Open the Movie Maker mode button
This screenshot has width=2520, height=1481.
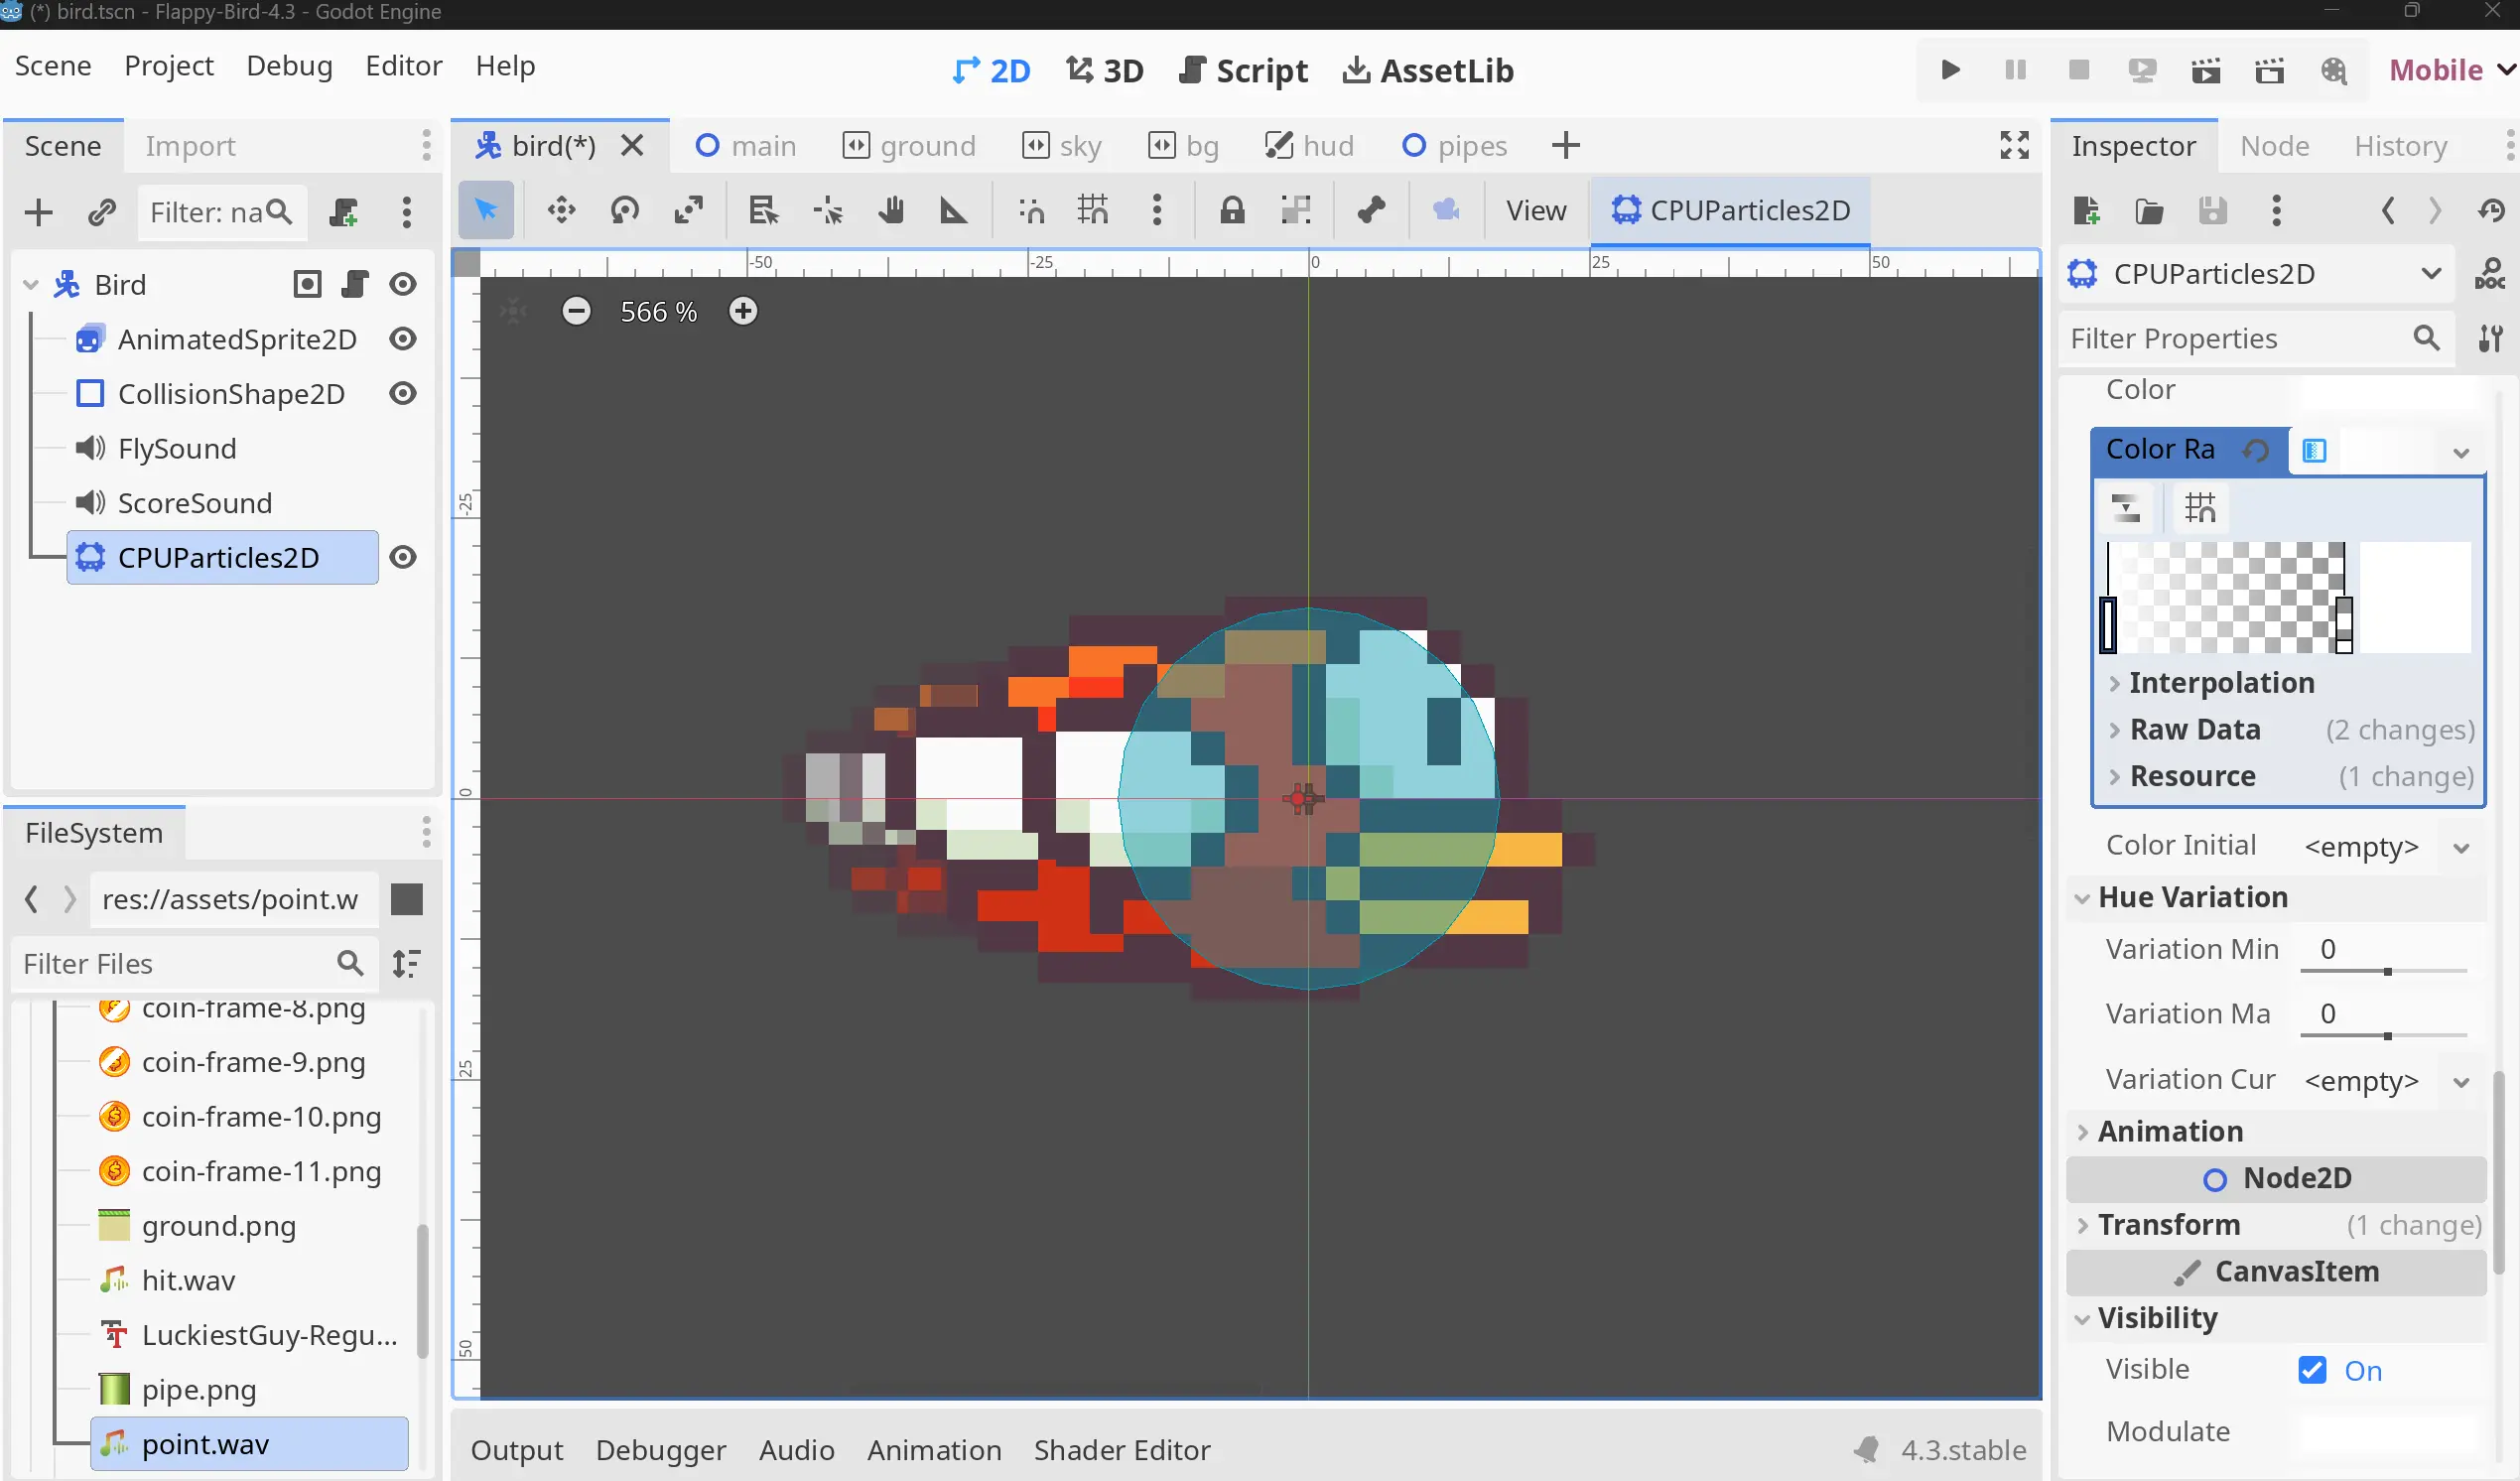(2334, 70)
